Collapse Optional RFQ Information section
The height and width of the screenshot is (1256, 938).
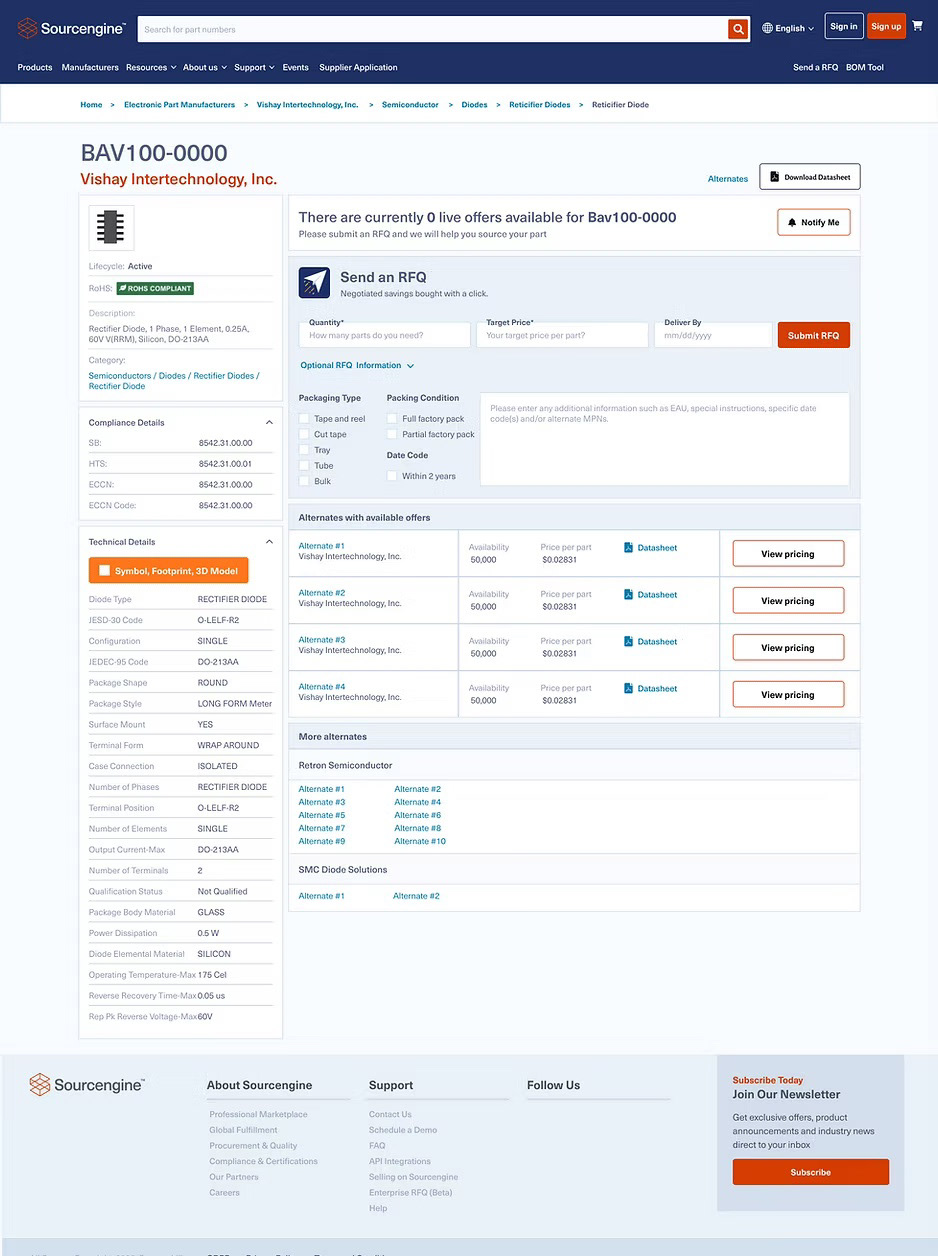[x=358, y=366]
